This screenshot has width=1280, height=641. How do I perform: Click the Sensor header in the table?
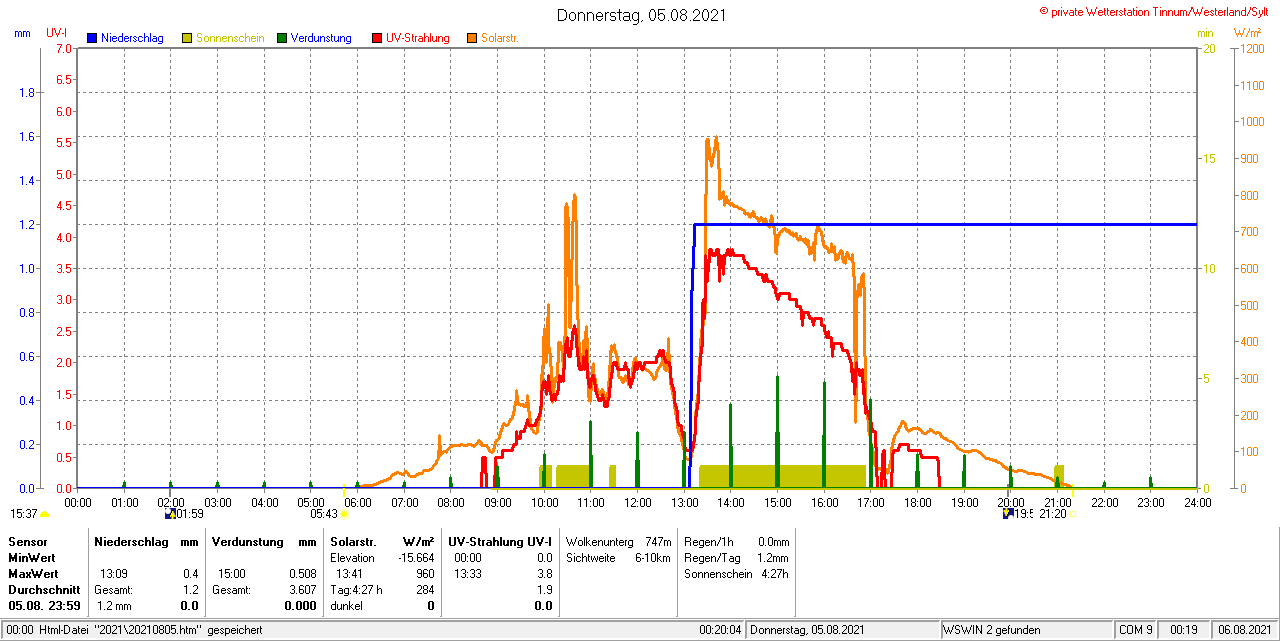click(27, 541)
